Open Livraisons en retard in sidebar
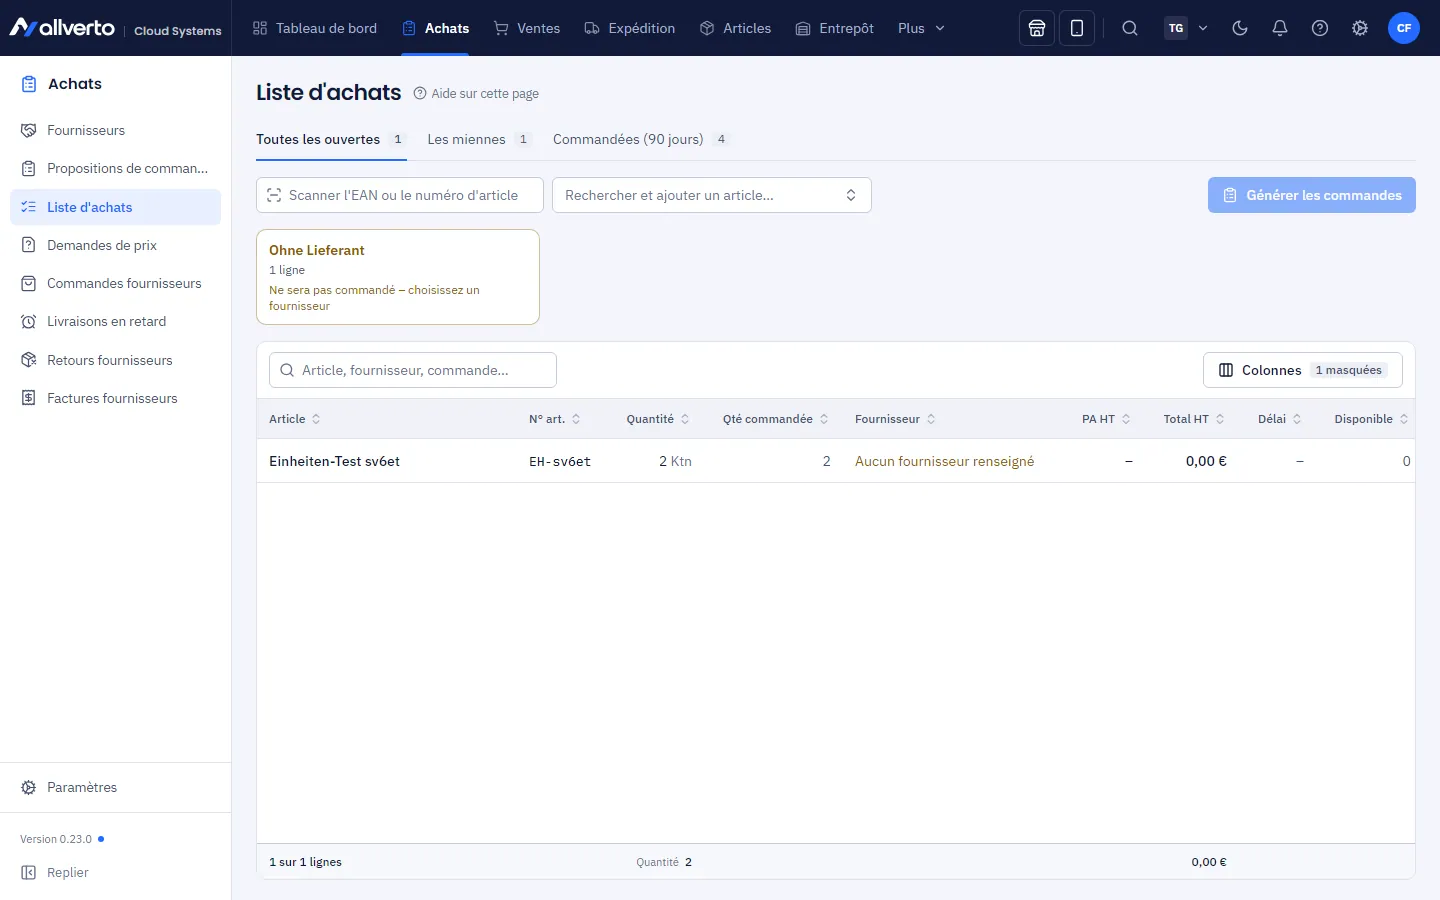1440x900 pixels. tap(115, 321)
